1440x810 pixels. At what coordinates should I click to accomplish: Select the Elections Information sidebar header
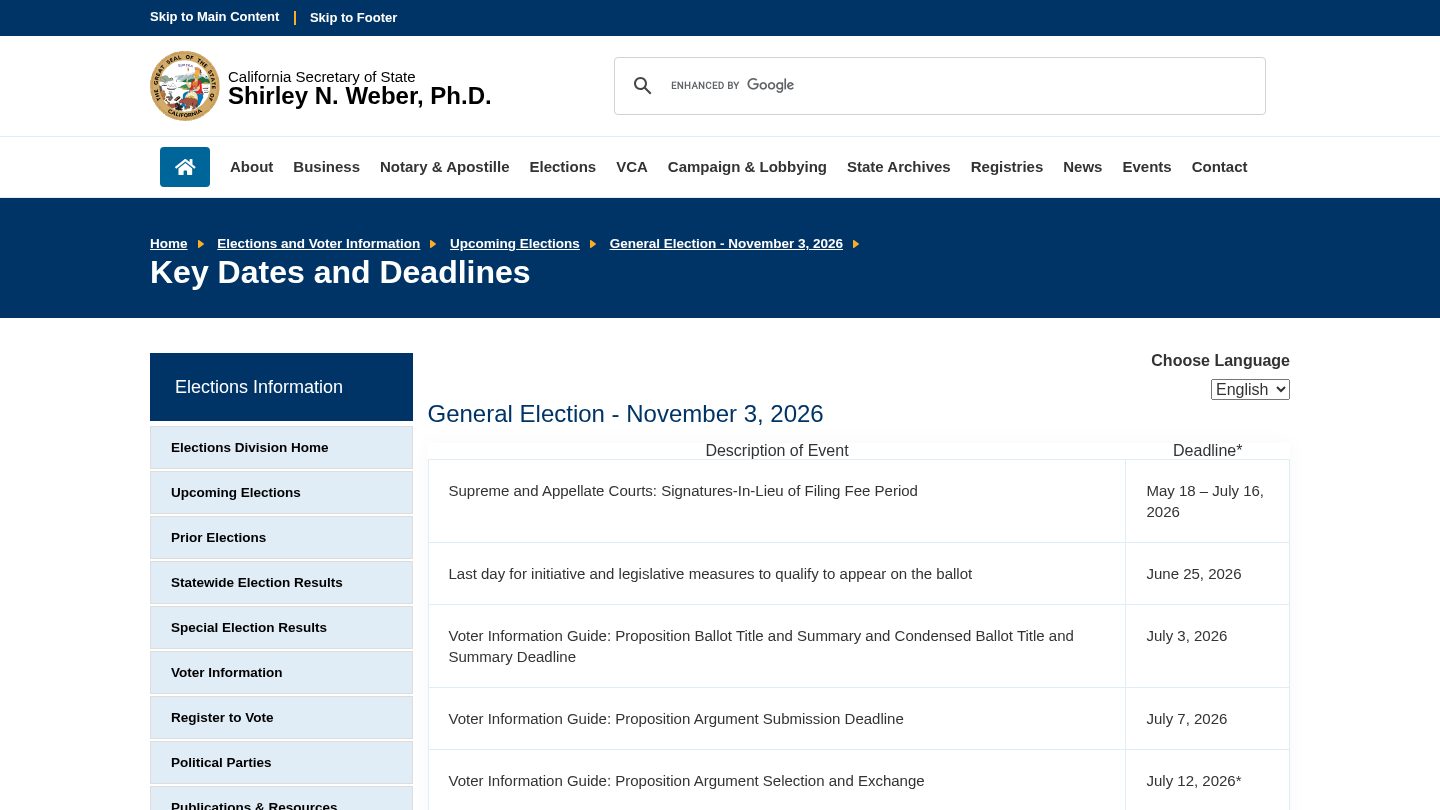click(281, 387)
